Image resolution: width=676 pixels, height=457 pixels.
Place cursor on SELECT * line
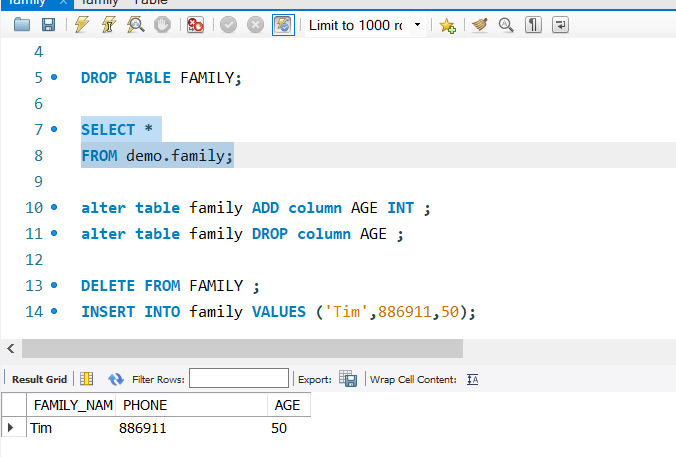(117, 129)
